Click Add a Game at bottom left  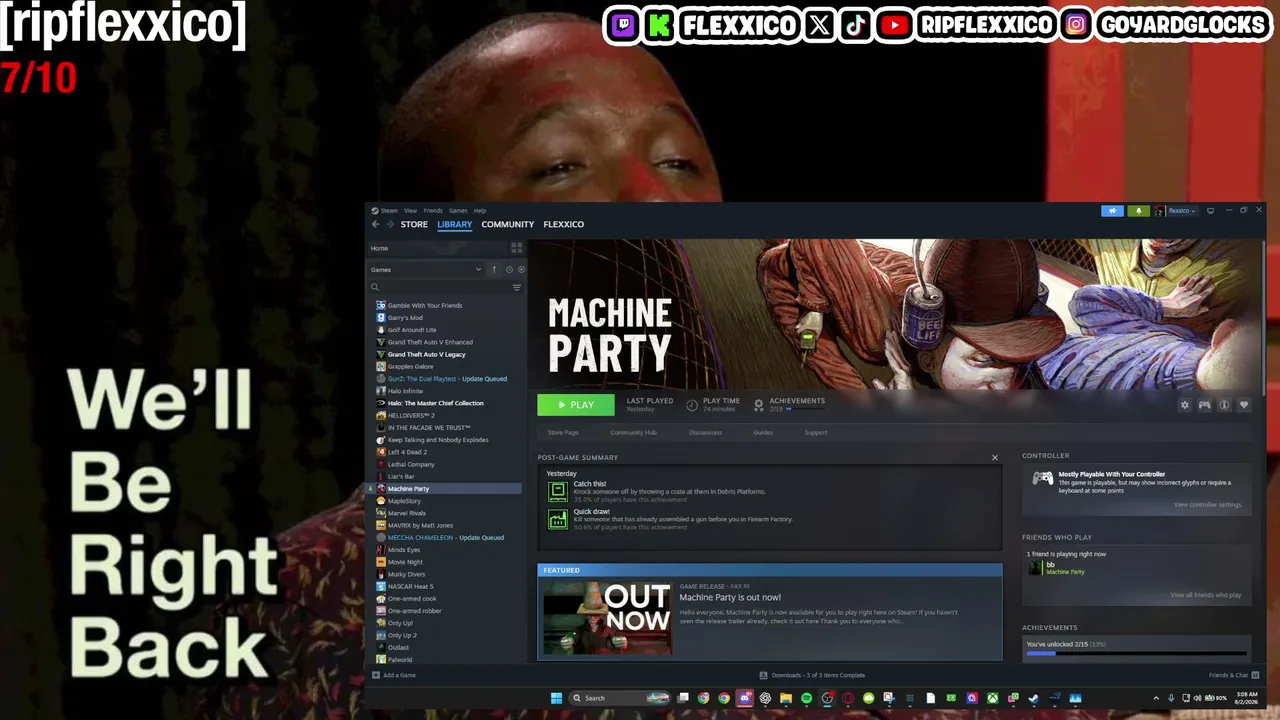pos(394,675)
